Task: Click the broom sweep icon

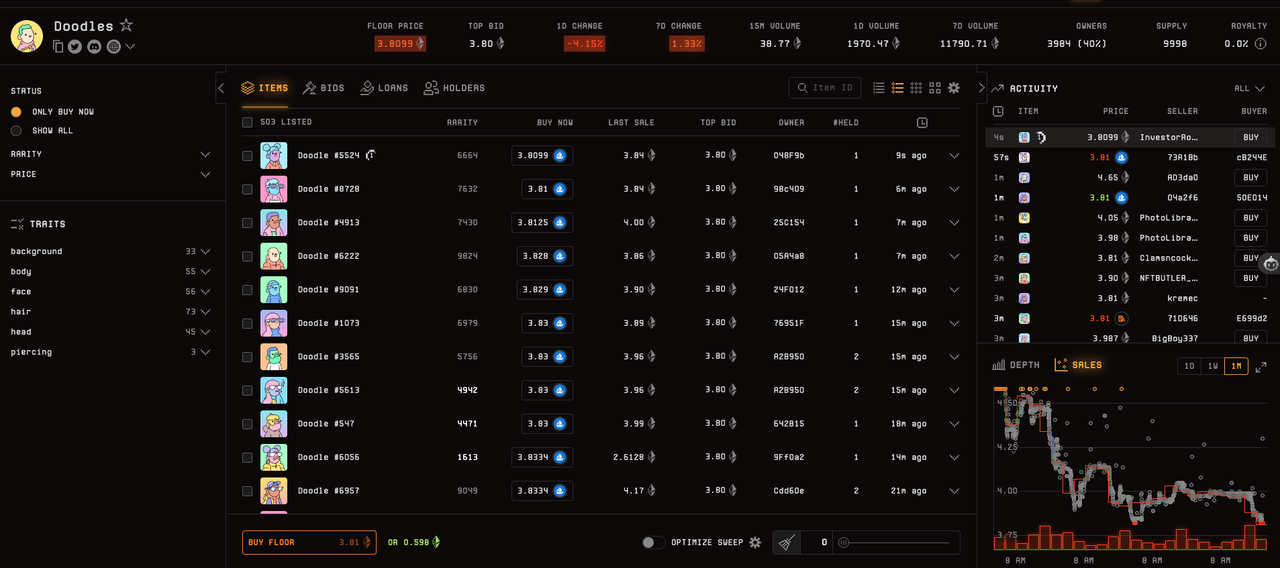Action: click(788, 542)
